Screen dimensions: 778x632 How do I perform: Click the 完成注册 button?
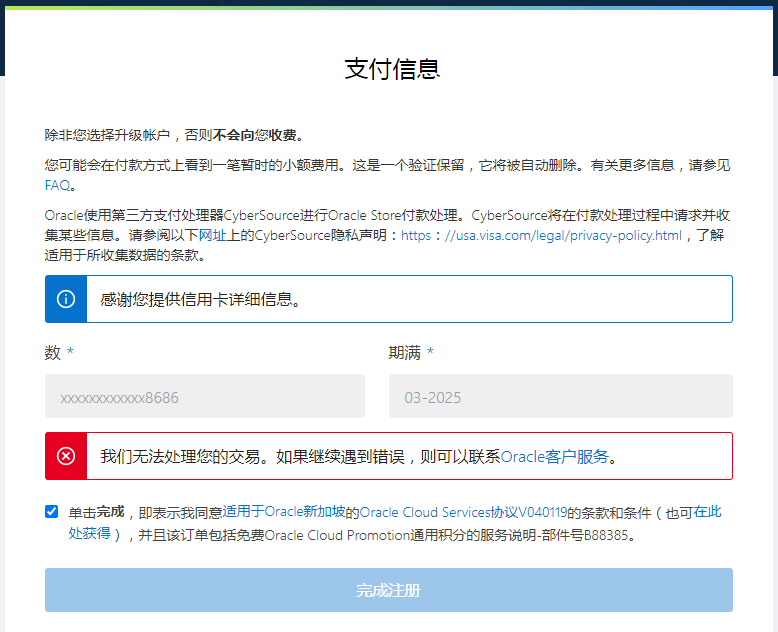click(x=389, y=590)
